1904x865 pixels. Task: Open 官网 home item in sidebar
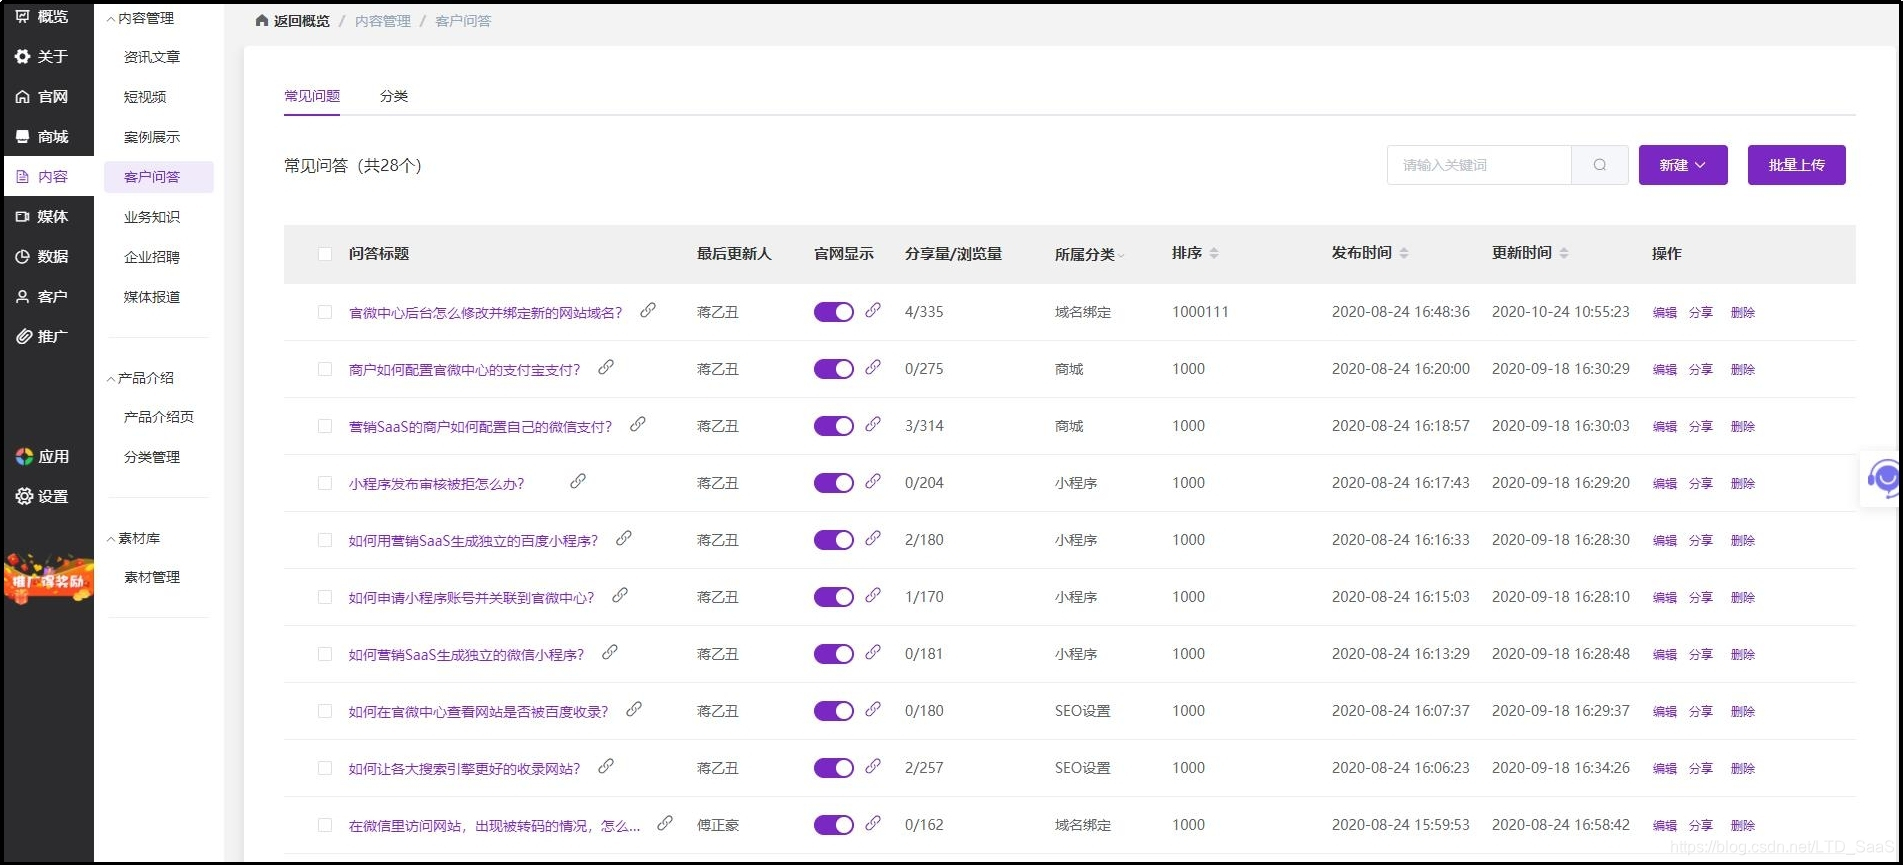[42, 97]
